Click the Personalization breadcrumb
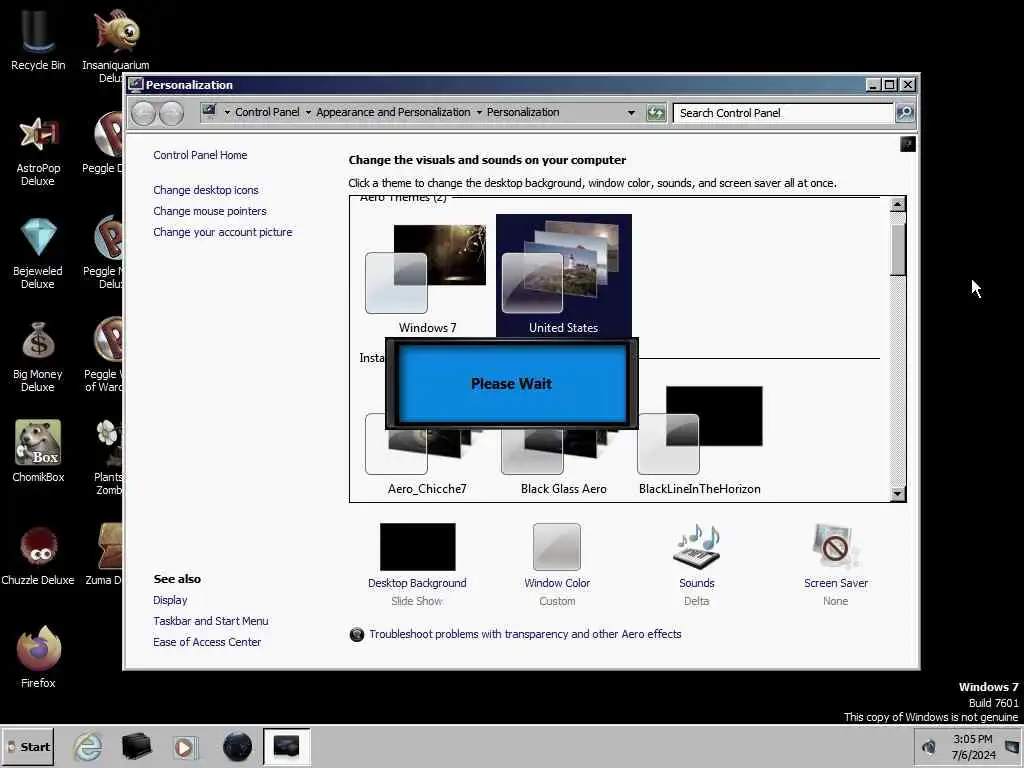Screen dimensions: 1024x768 click(523, 112)
